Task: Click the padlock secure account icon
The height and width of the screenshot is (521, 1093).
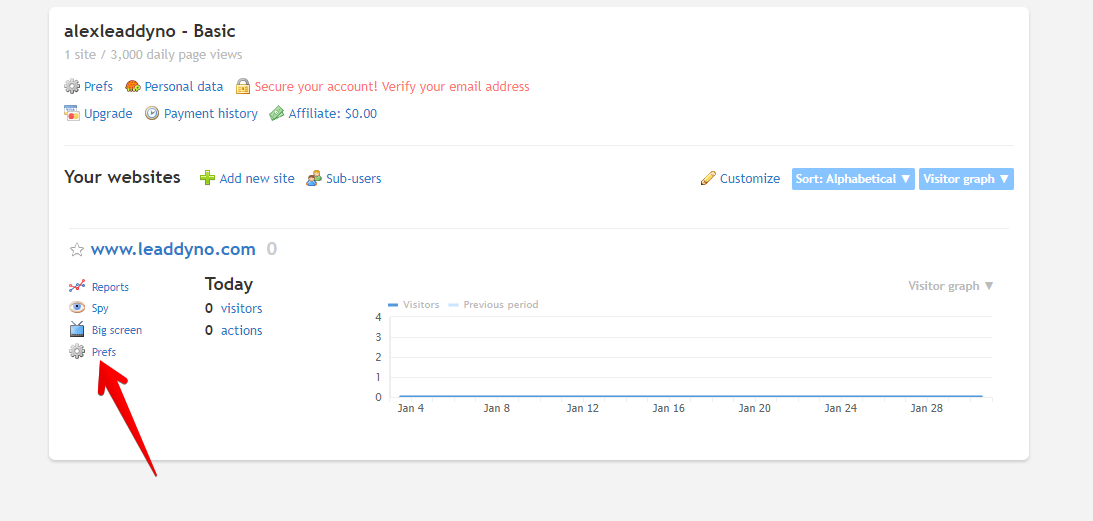Action: (x=243, y=86)
